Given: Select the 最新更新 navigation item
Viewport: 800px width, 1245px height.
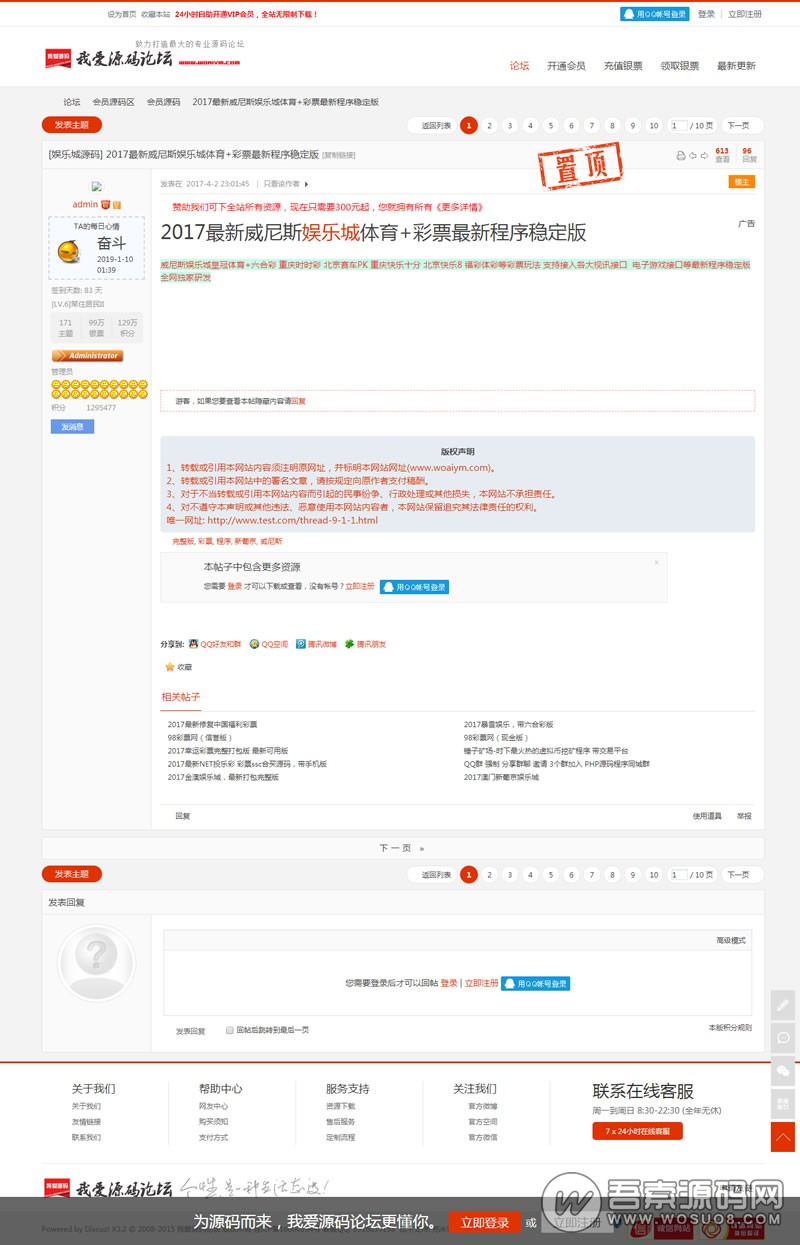Looking at the screenshot, I should (x=736, y=66).
